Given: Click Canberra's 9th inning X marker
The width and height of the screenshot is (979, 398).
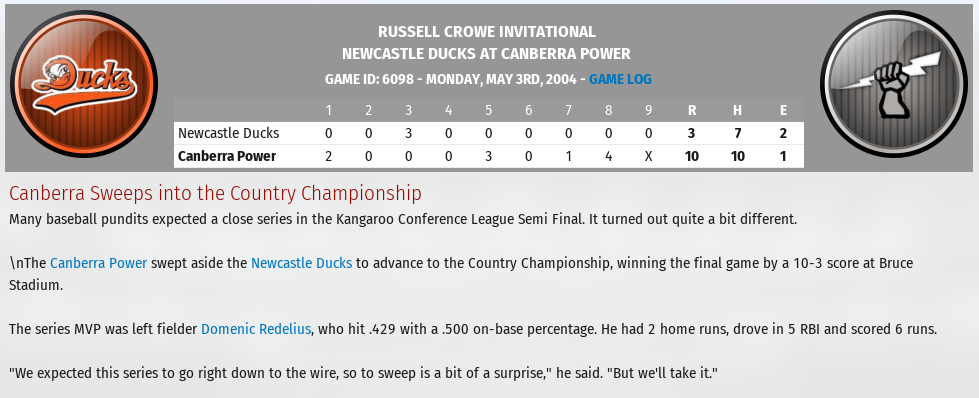Looking at the screenshot, I should [649, 156].
